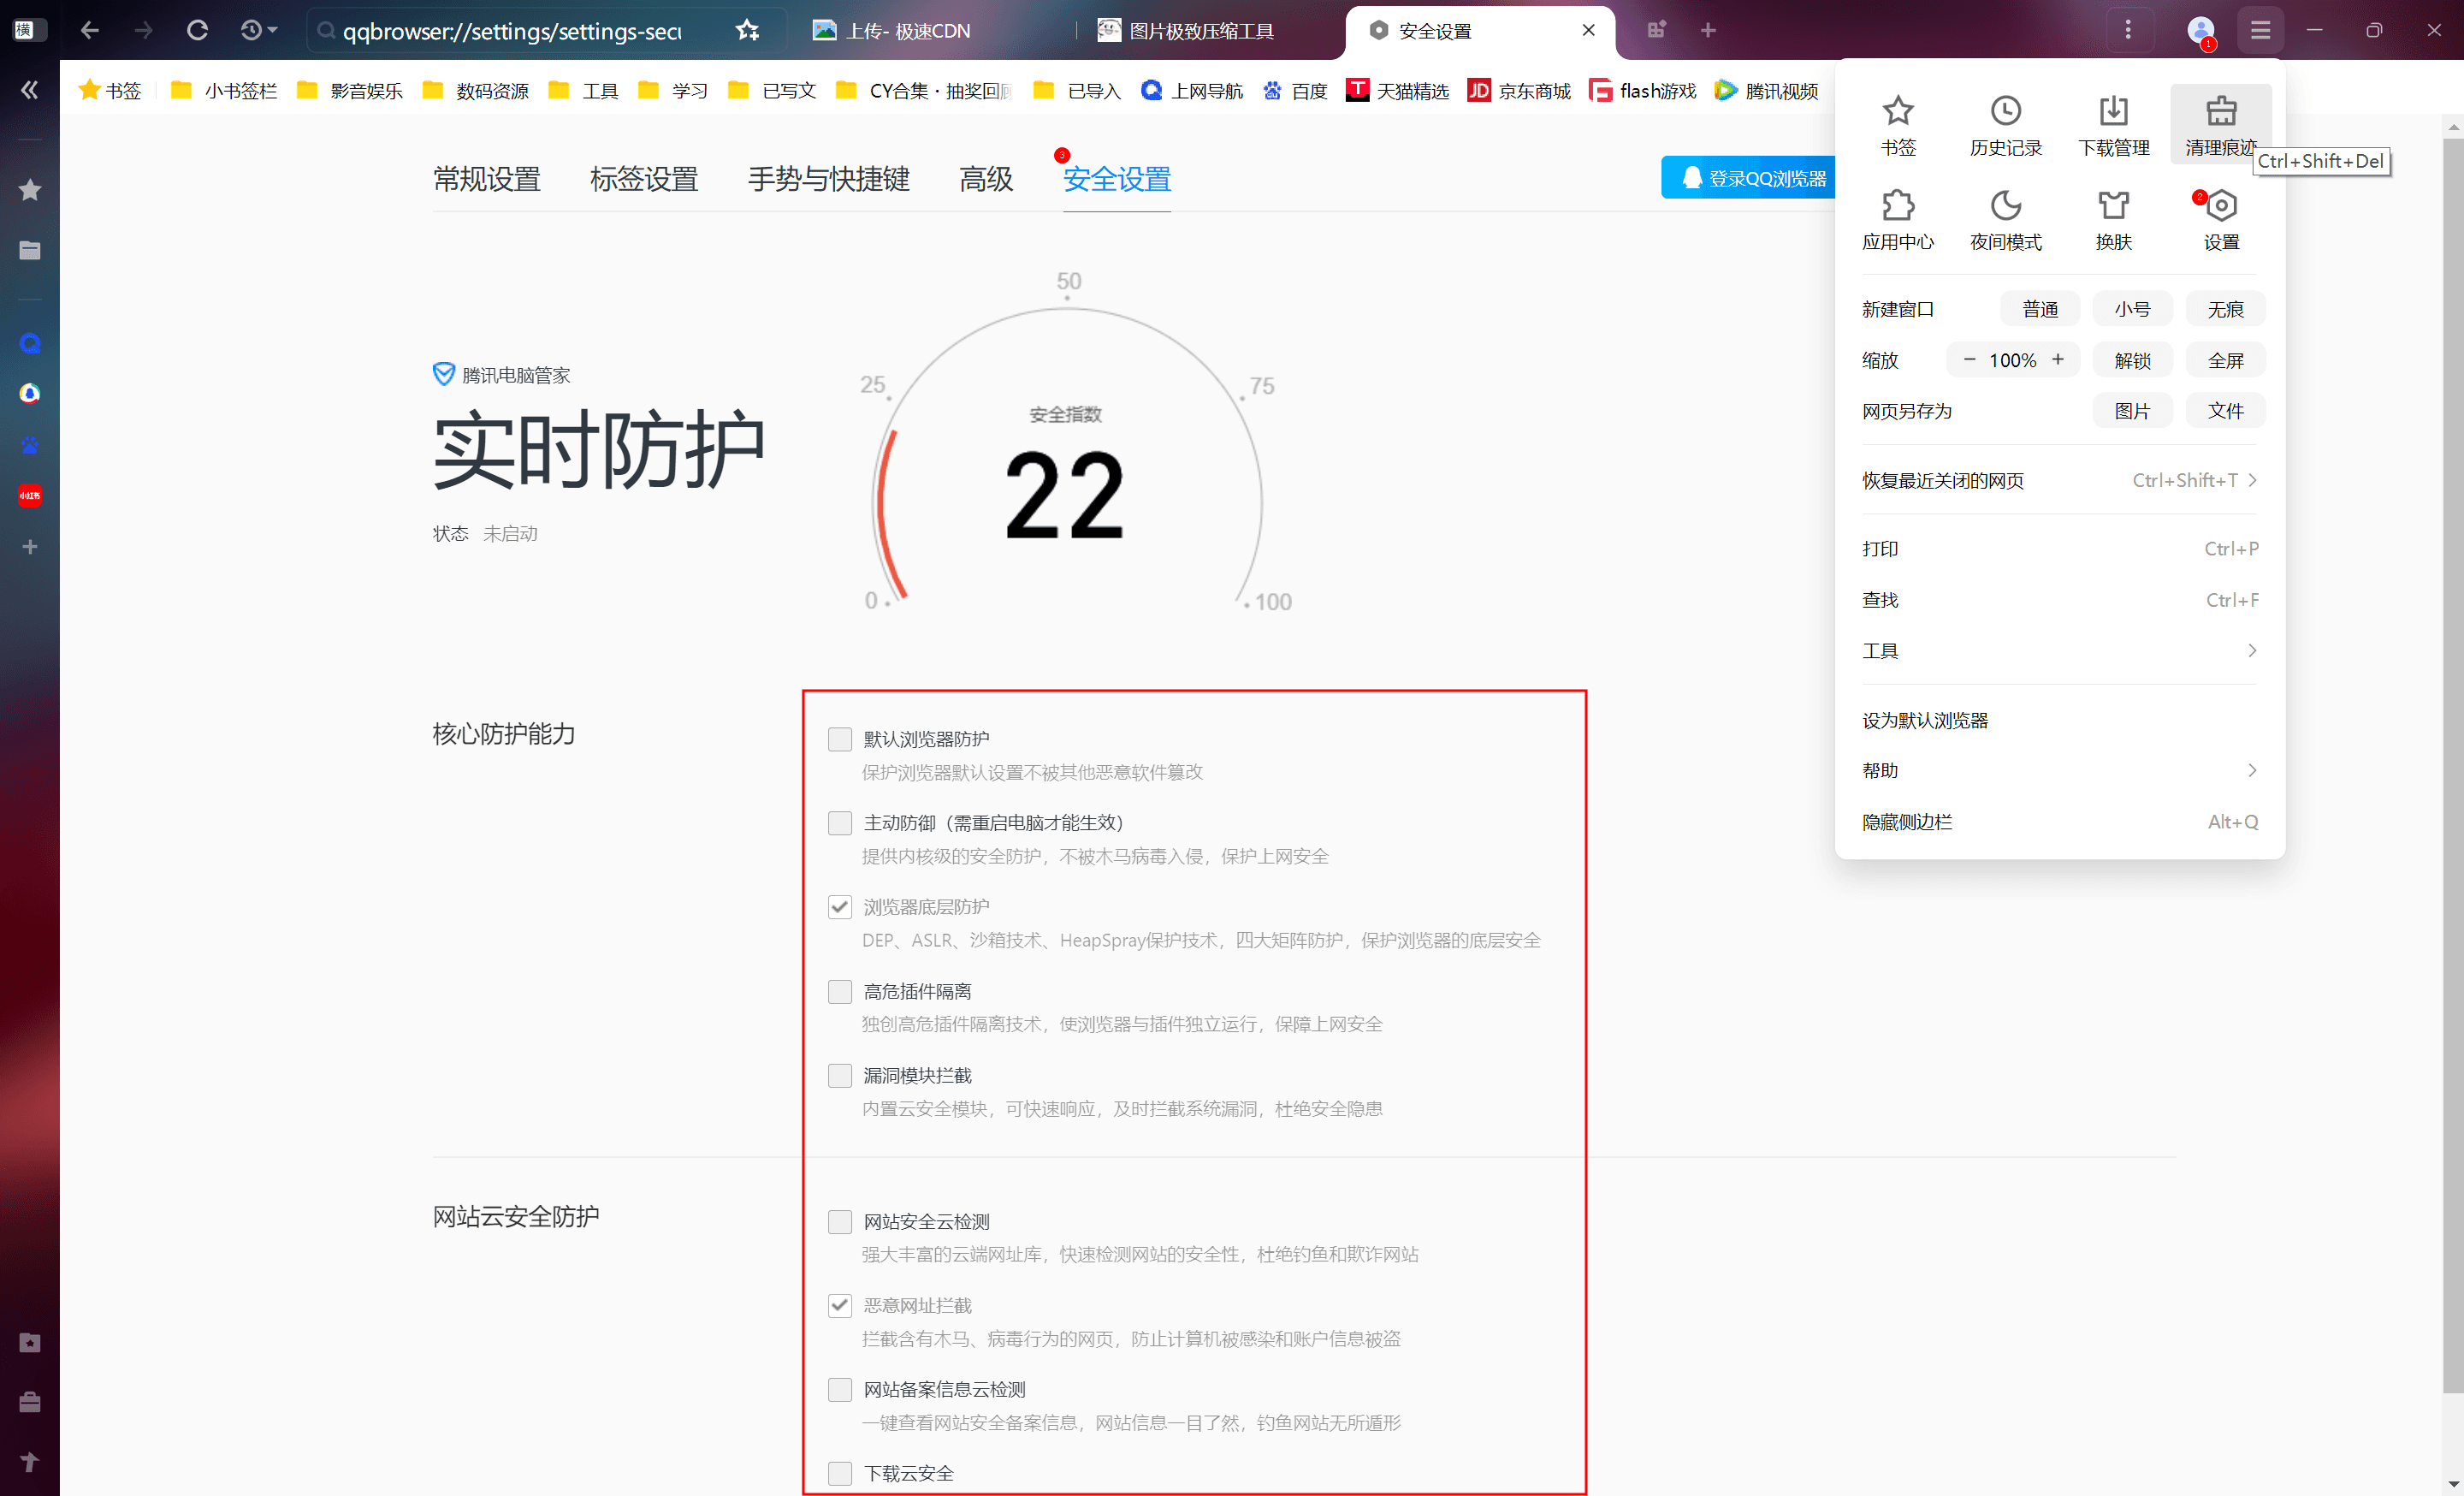Open sidebar Baidu paw icon
The height and width of the screenshot is (1496, 2464).
pyautogui.click(x=30, y=444)
